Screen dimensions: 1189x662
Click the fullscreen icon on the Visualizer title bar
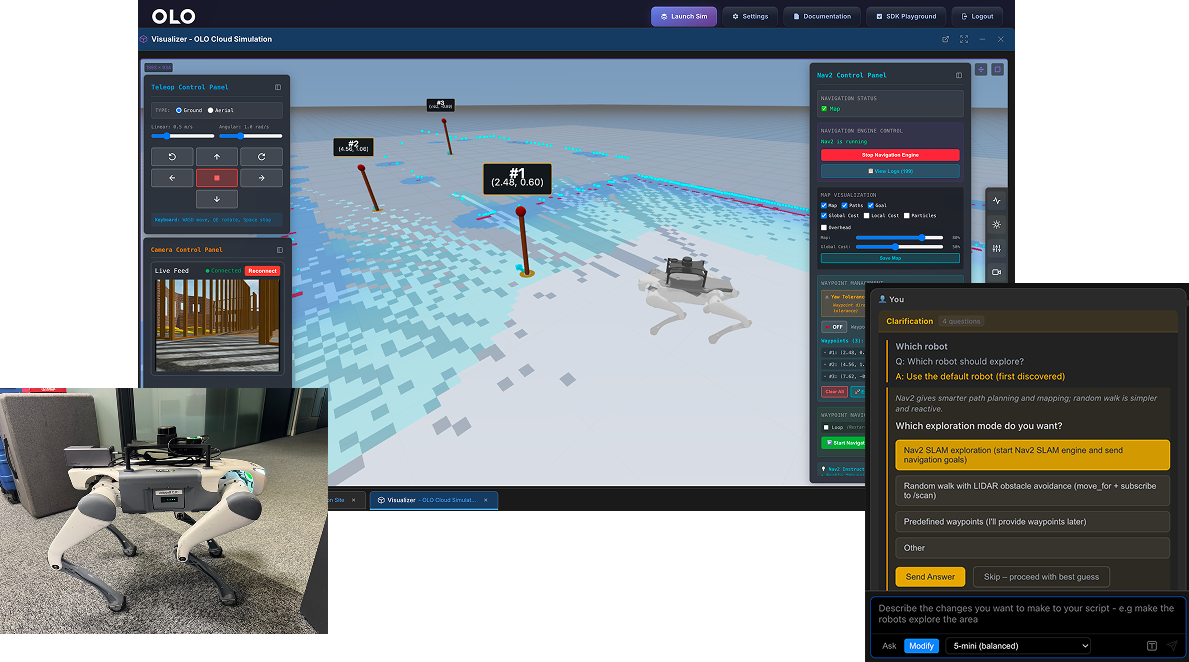click(x=963, y=39)
